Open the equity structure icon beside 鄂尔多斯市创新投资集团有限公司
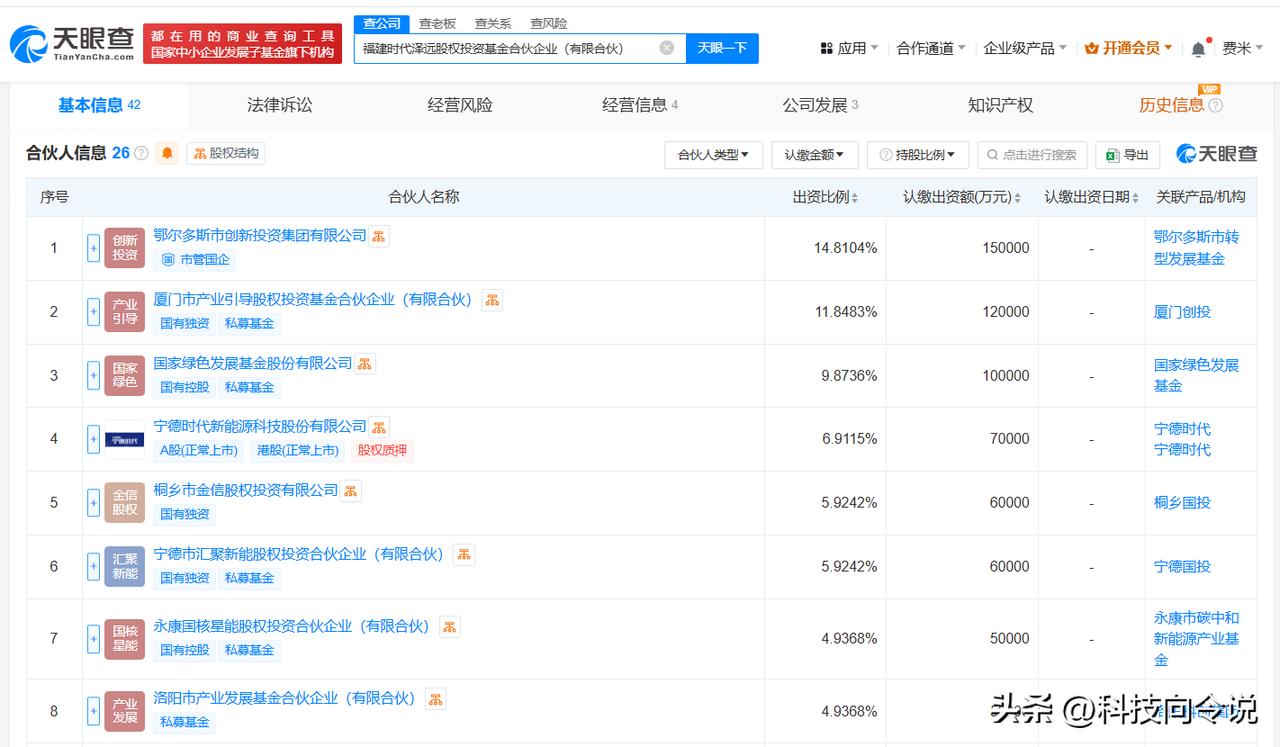This screenshot has height=747, width=1280. [x=379, y=236]
